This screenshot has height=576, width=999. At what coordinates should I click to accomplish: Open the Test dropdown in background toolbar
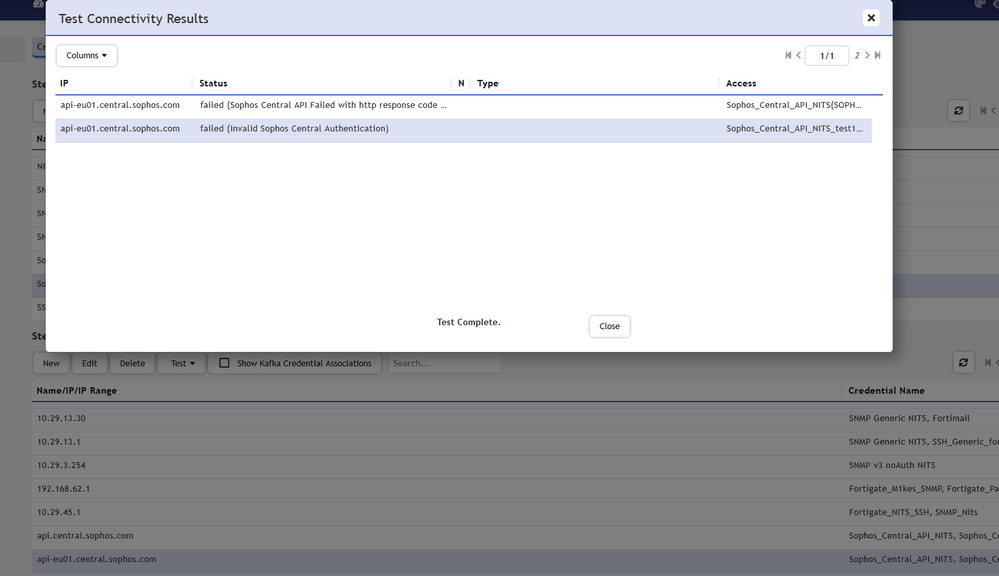point(182,363)
